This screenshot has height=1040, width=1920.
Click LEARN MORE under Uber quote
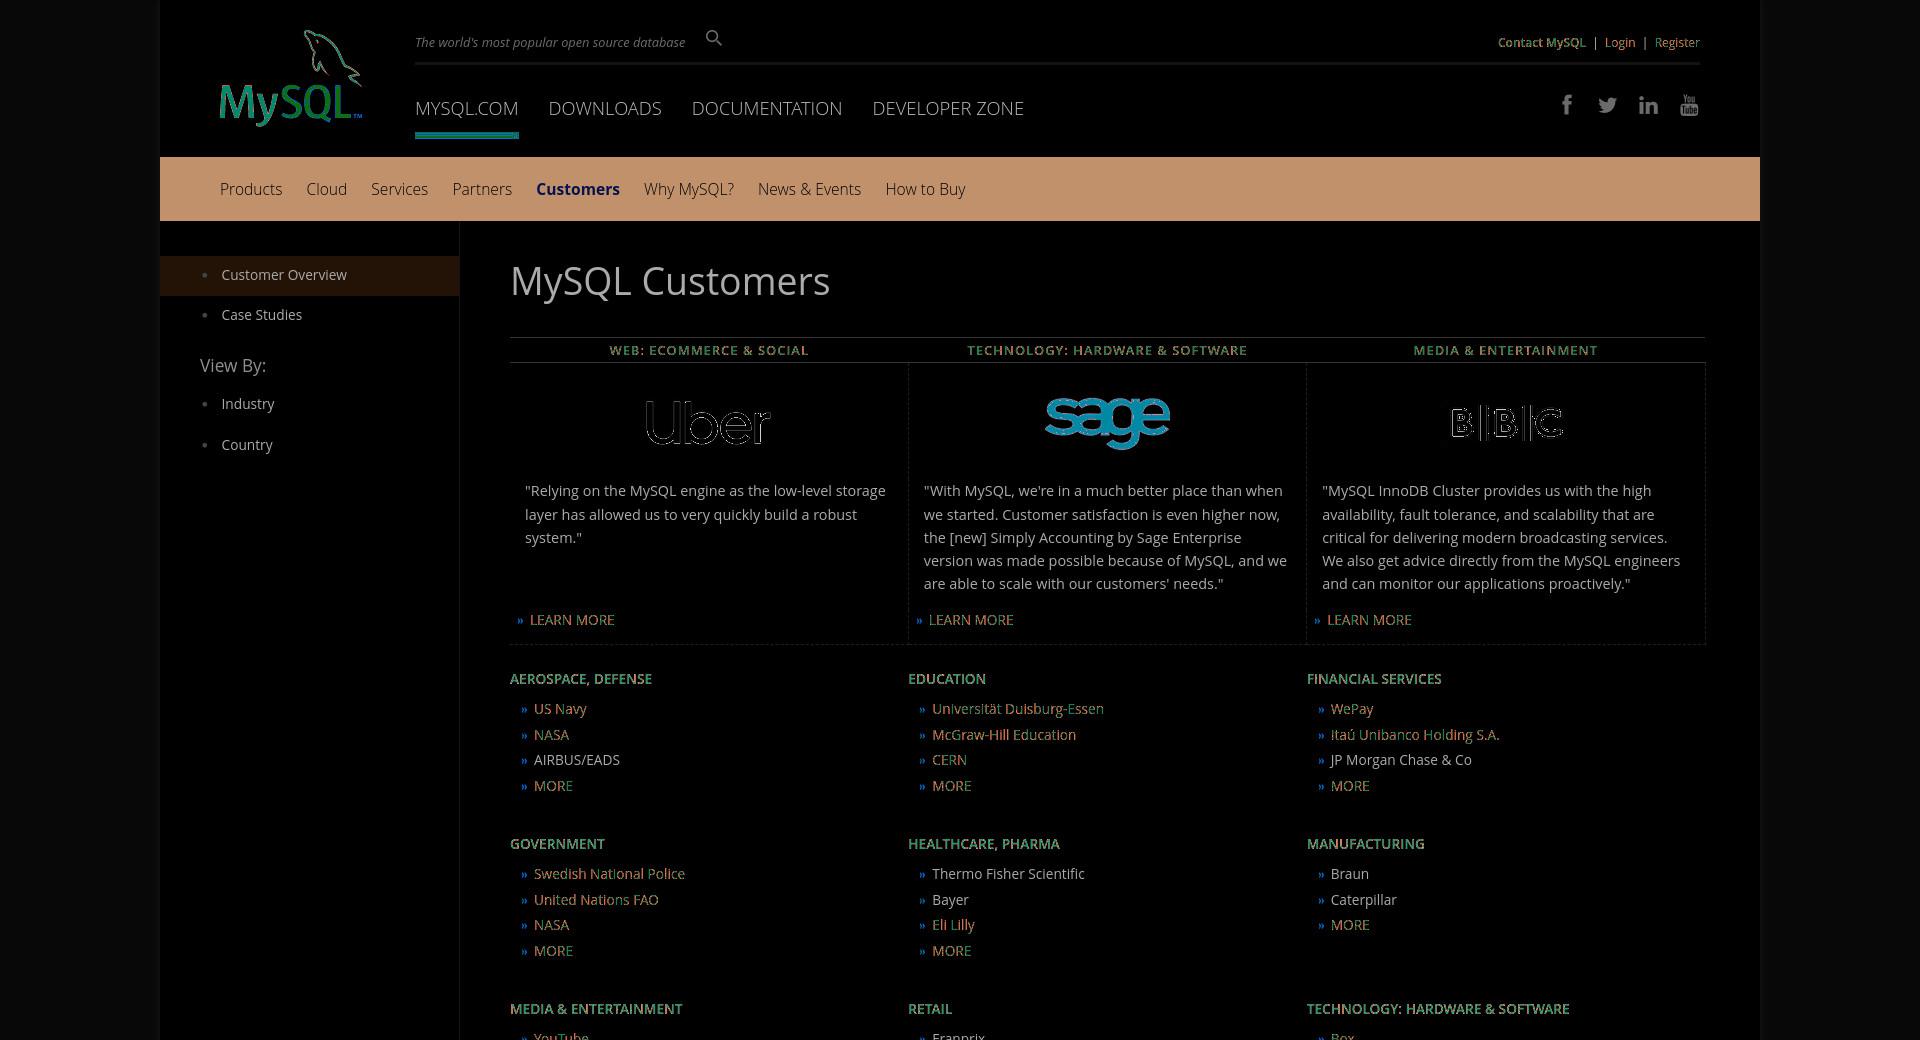coord(572,620)
